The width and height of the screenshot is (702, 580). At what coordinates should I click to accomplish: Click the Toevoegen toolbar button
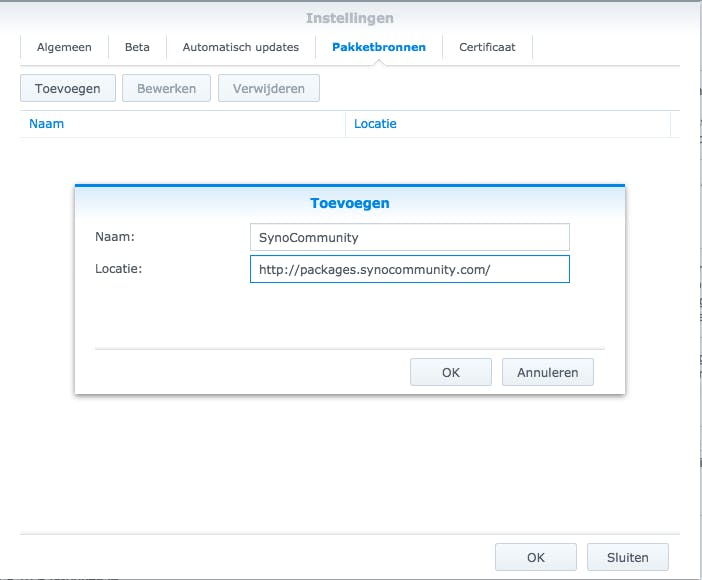68,88
